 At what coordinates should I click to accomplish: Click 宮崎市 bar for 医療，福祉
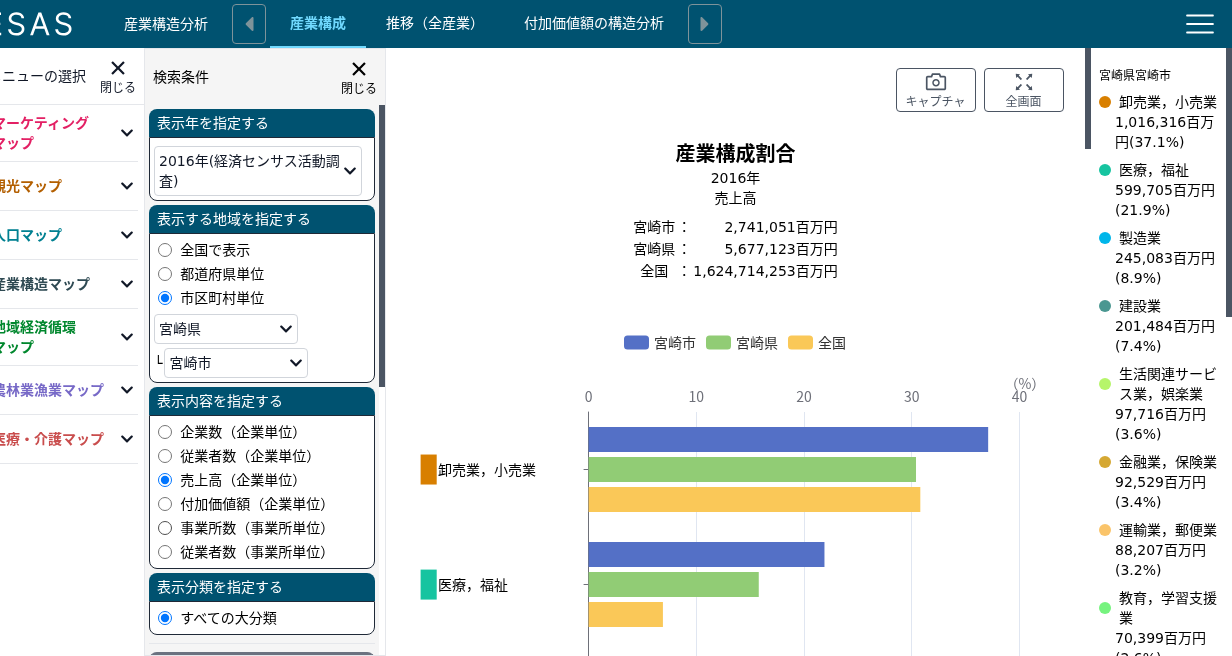[706, 555]
